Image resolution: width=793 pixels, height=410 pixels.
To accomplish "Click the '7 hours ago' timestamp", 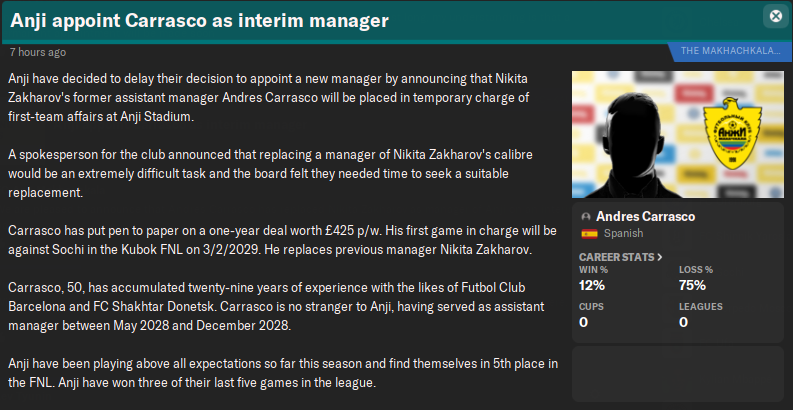I will [x=38, y=51].
